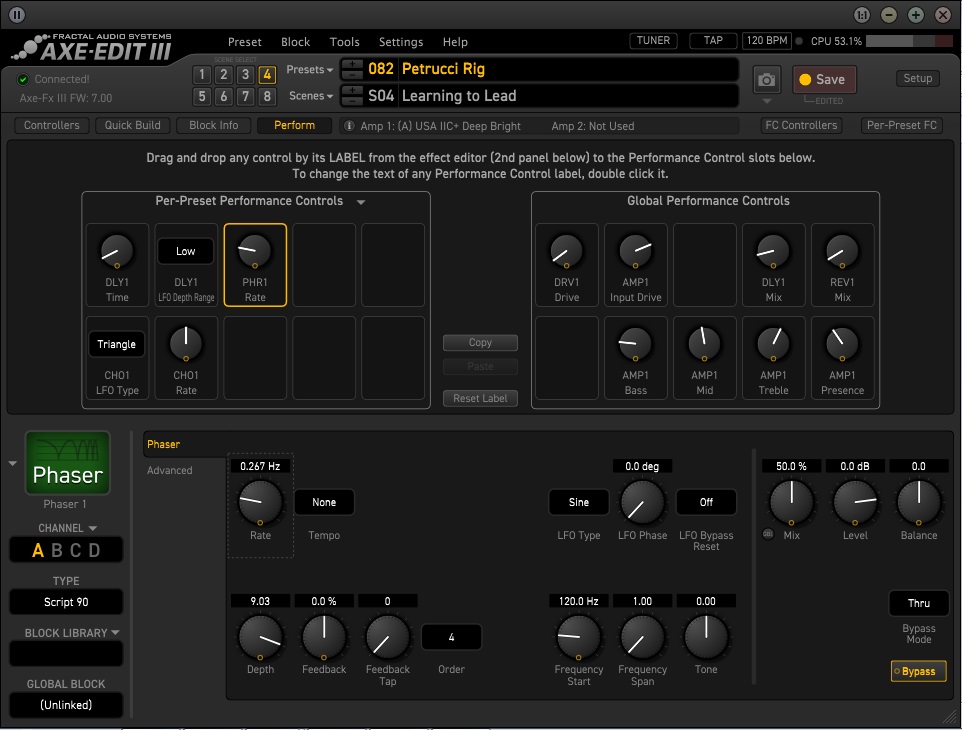The height and width of the screenshot is (730, 962).
Task: Select the Advanced page of Phaser
Action: (169, 471)
